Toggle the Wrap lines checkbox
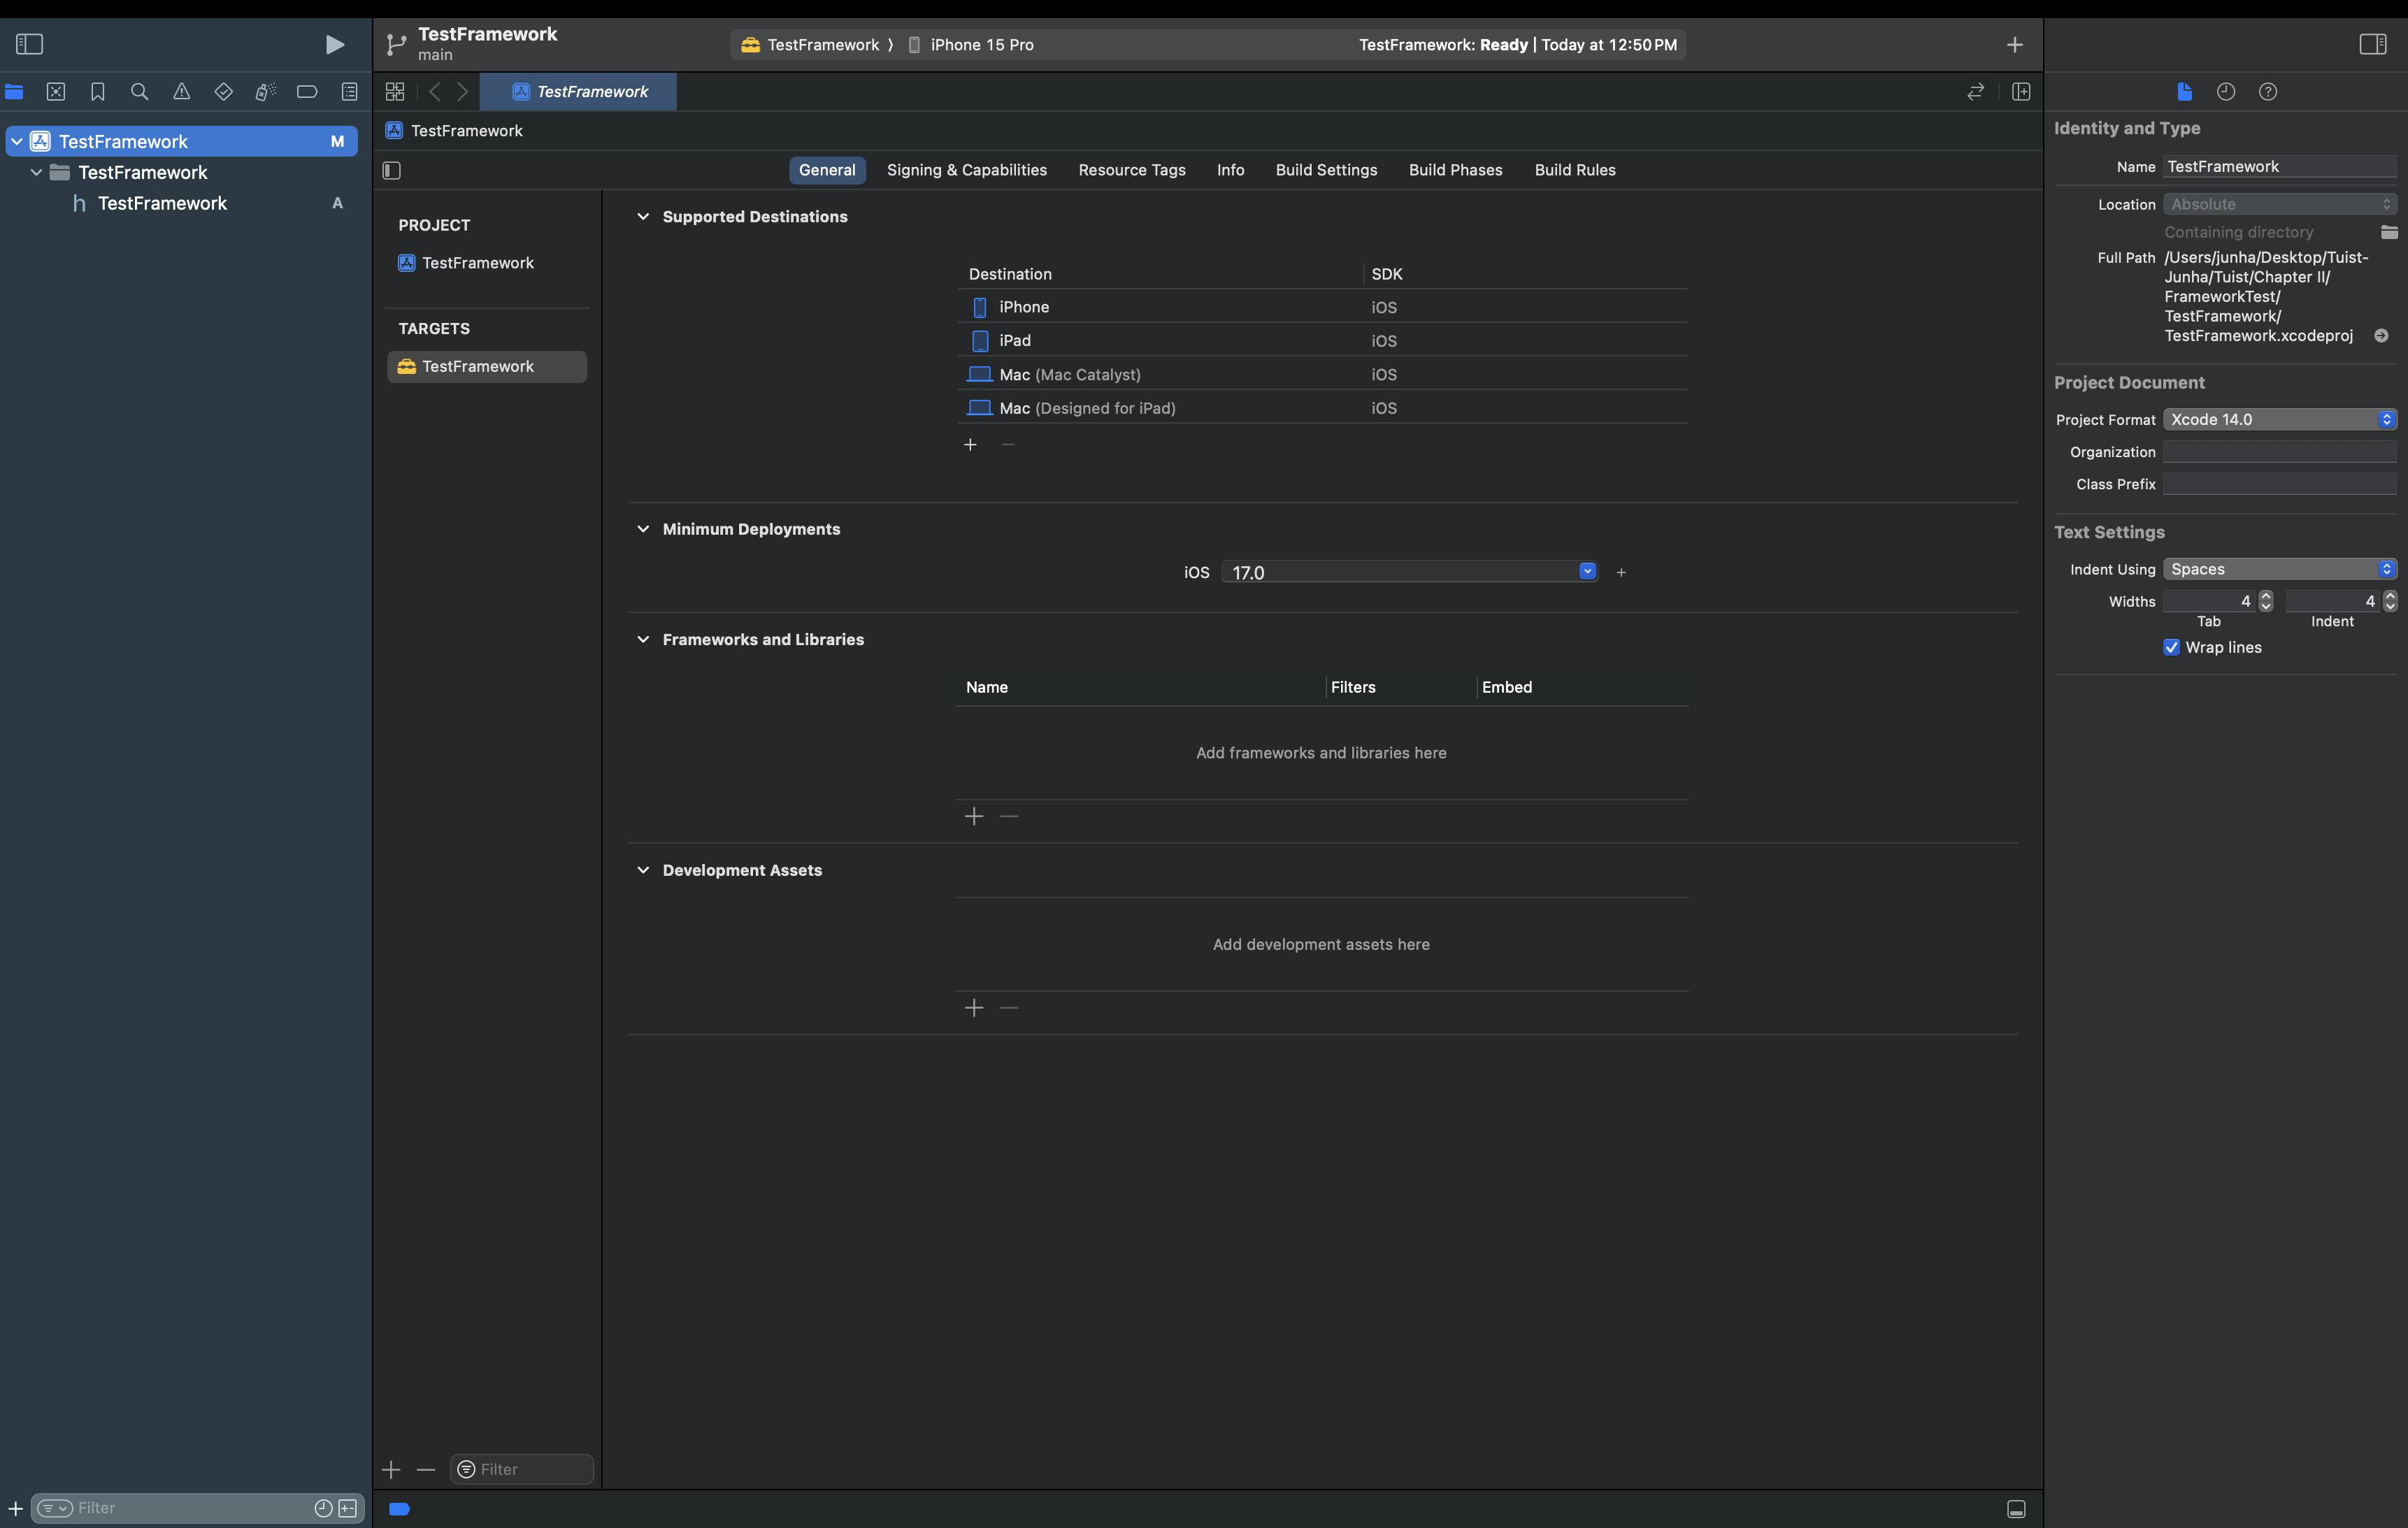The height and width of the screenshot is (1528, 2408). (x=2172, y=648)
